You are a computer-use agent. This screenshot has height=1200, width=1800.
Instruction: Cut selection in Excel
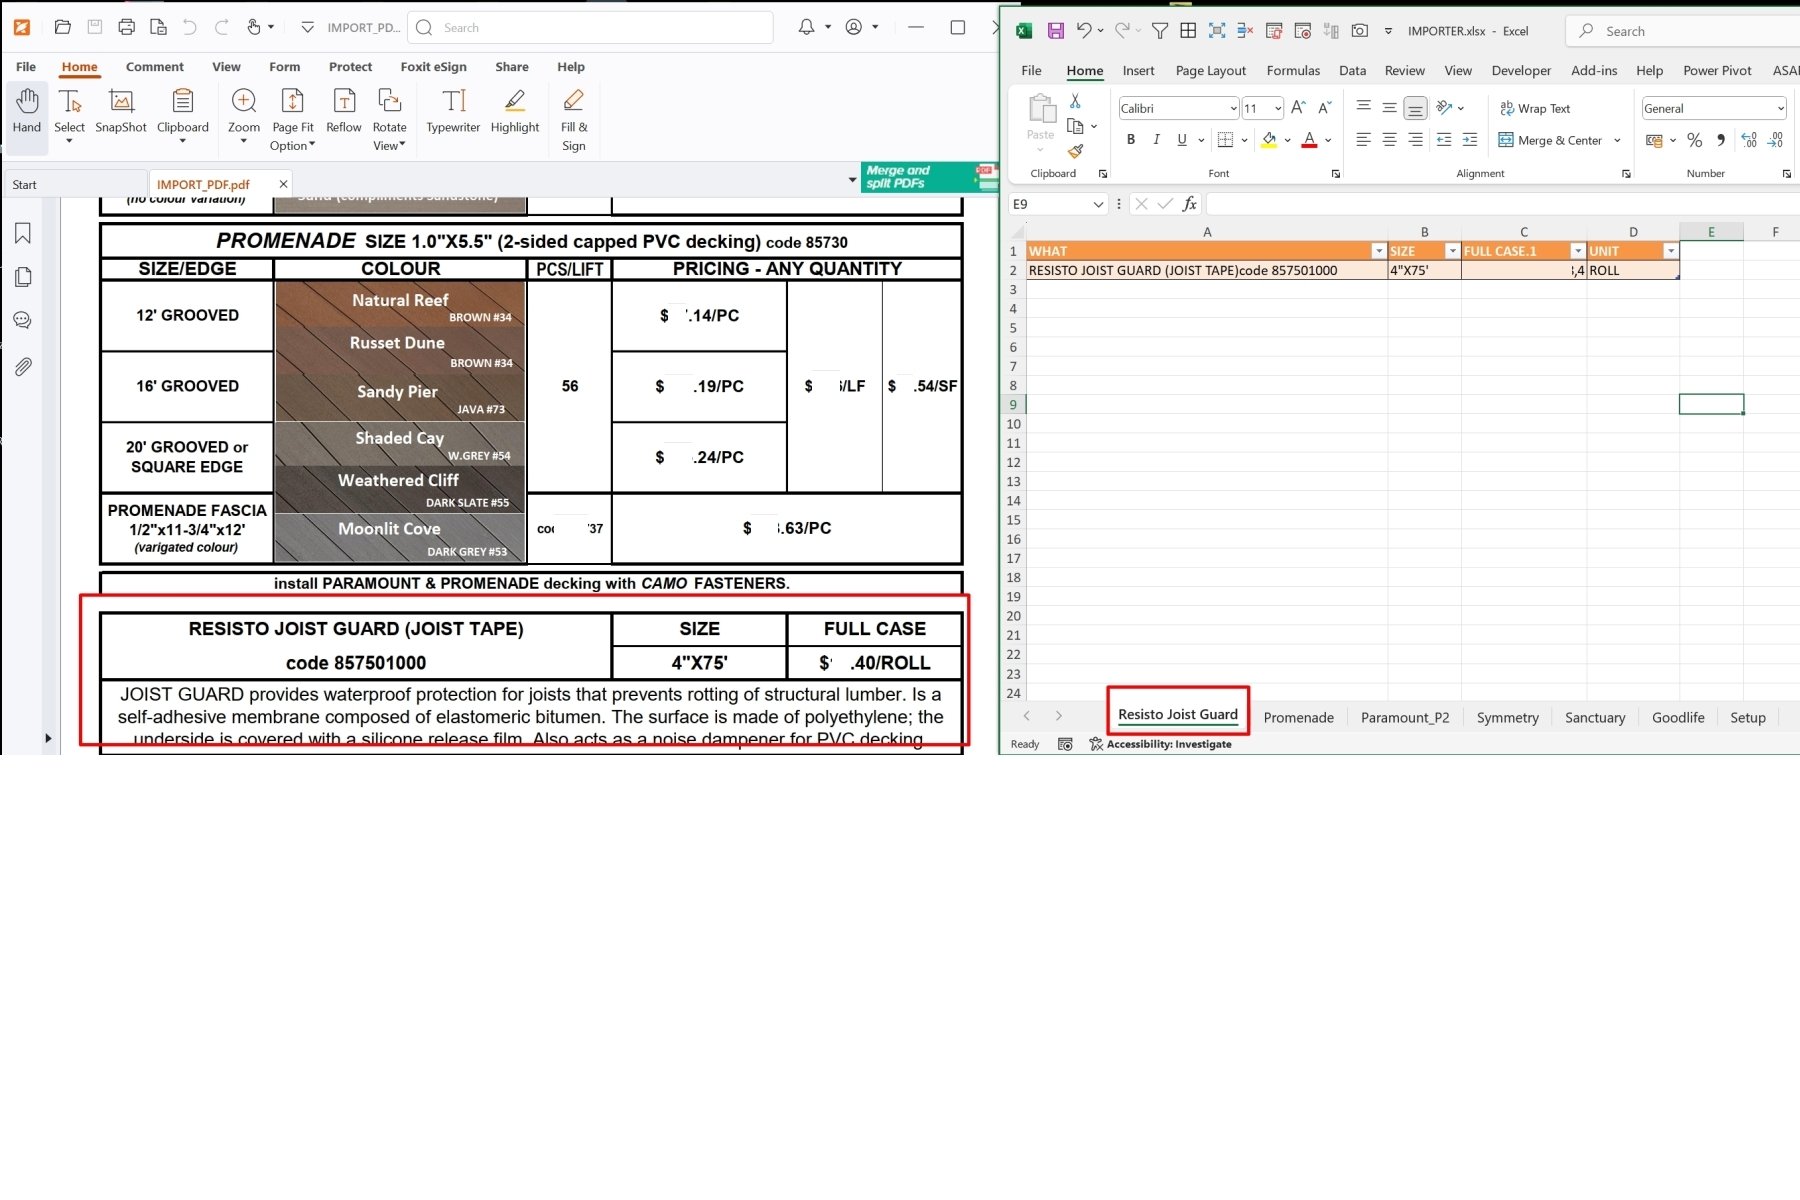(x=1075, y=101)
